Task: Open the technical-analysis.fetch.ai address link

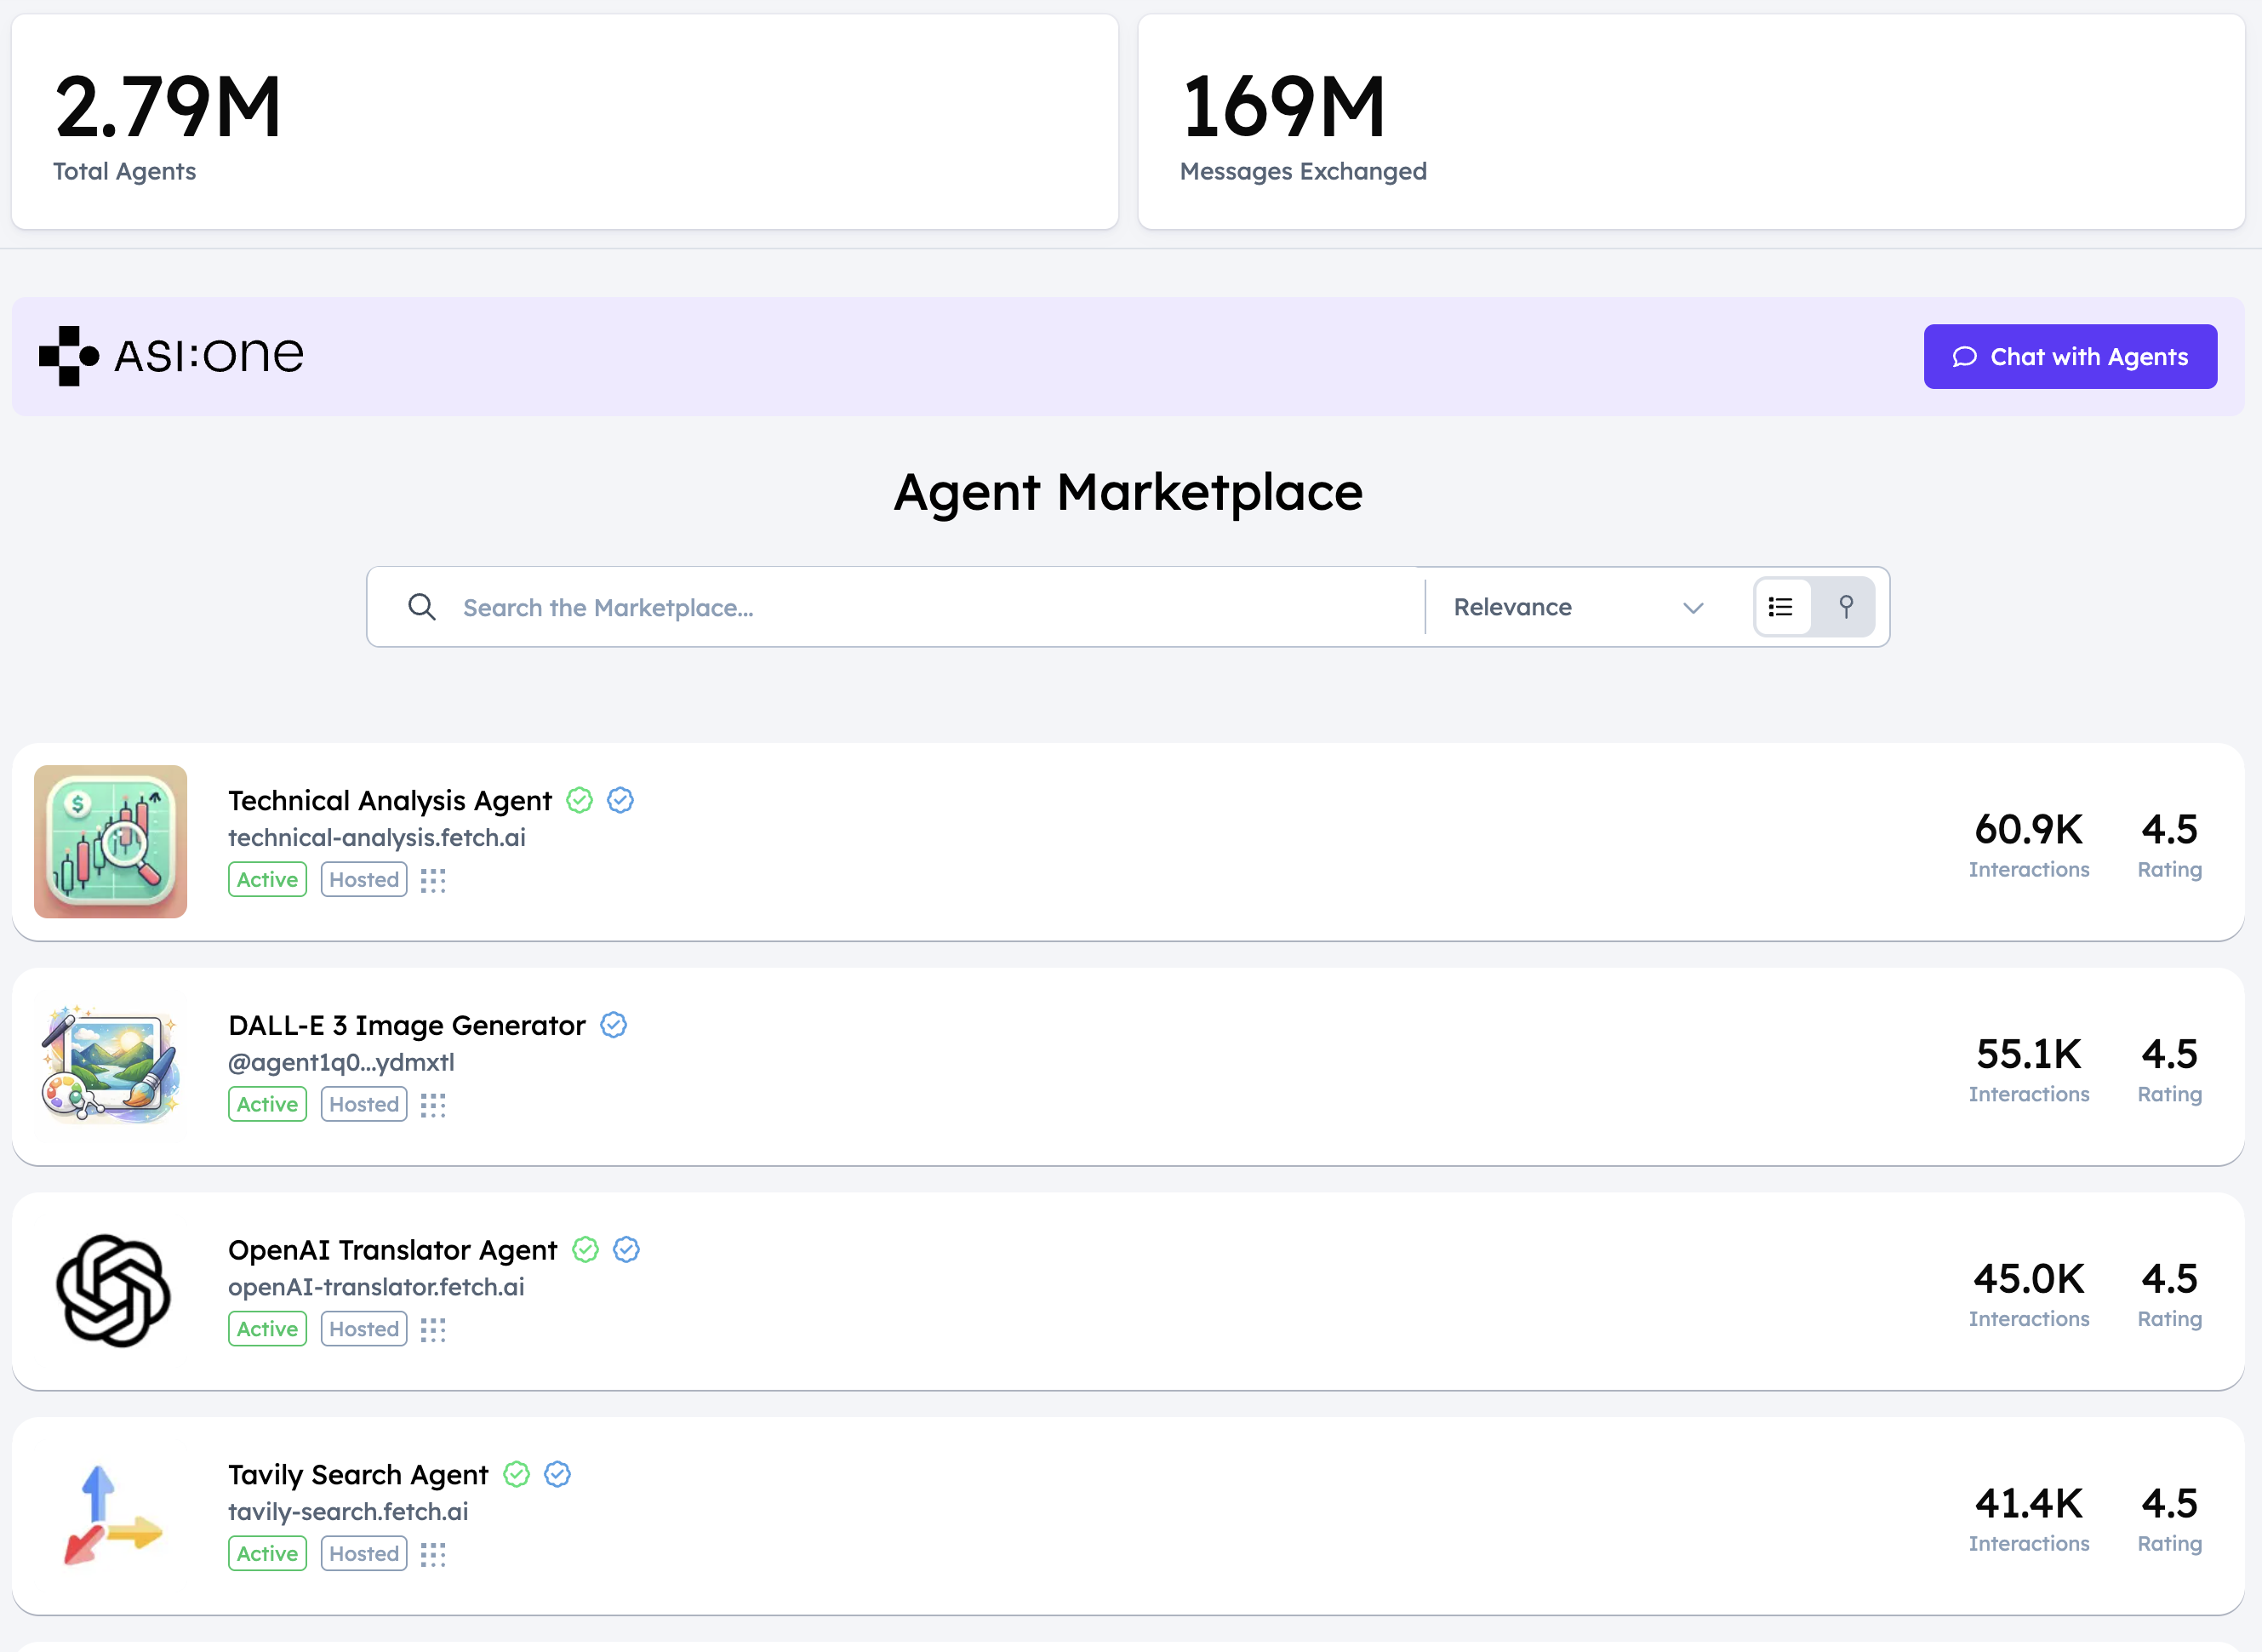Action: (377, 837)
